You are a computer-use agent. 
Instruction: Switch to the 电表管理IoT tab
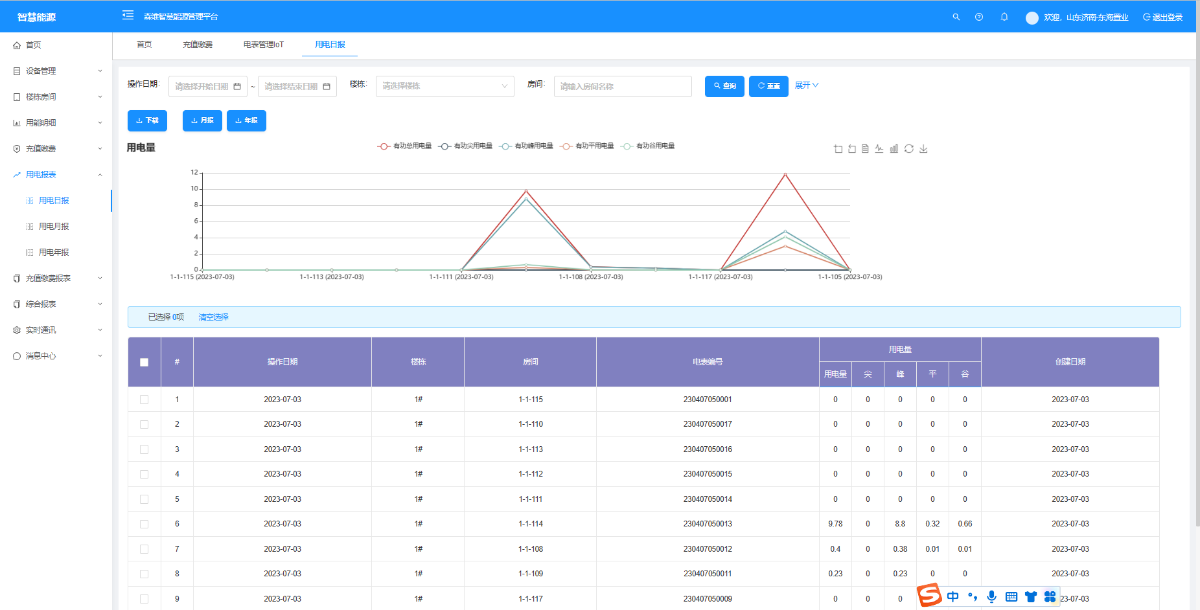(263, 45)
